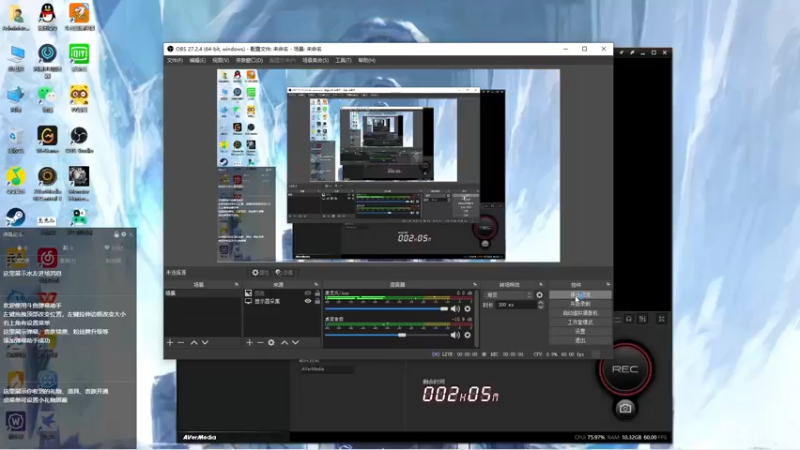Click the camera snapshot button in AVerMedia
This screenshot has width=800, height=450.
[625, 408]
